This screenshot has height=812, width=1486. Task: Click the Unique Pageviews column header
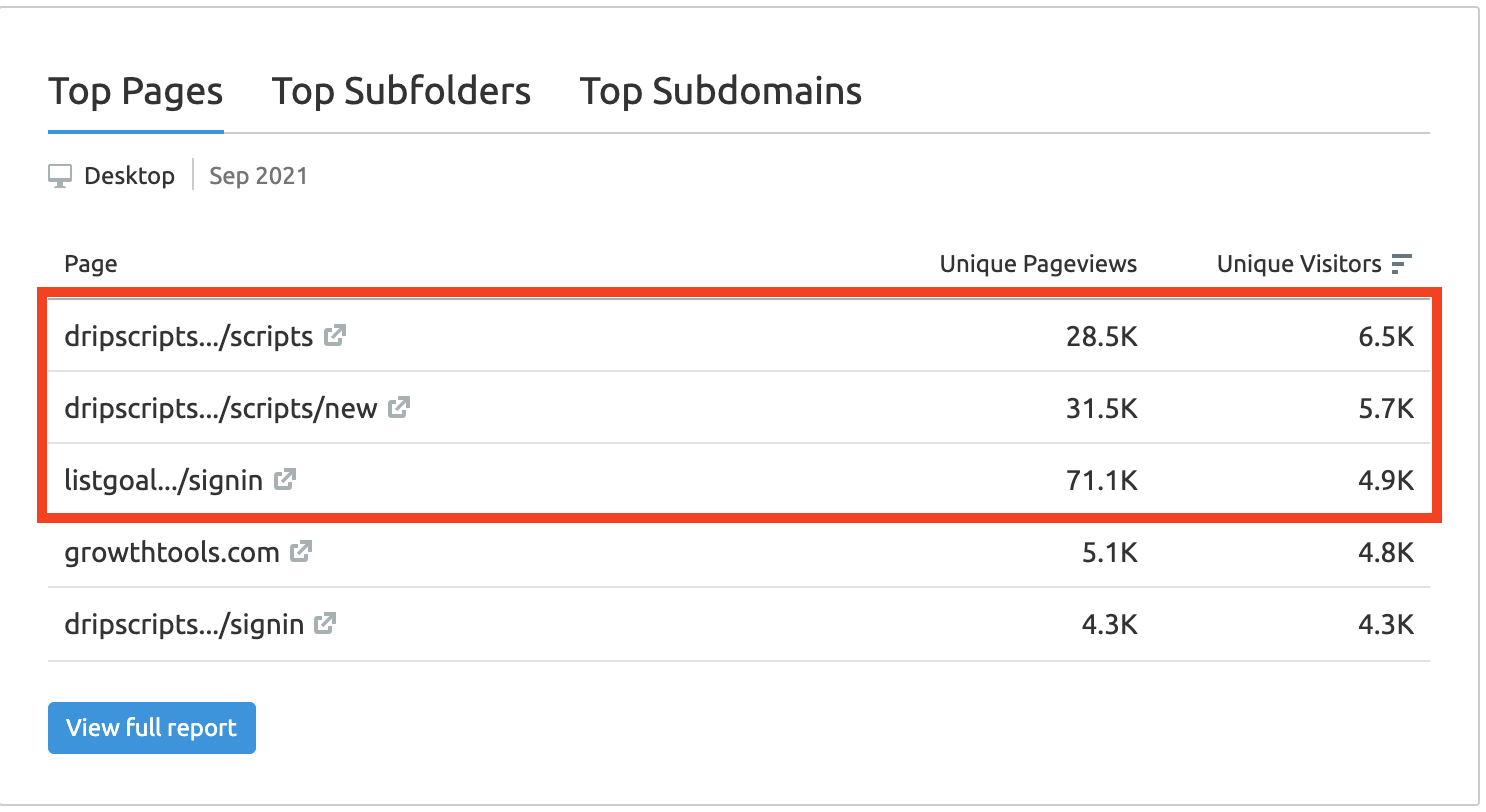pos(1038,264)
